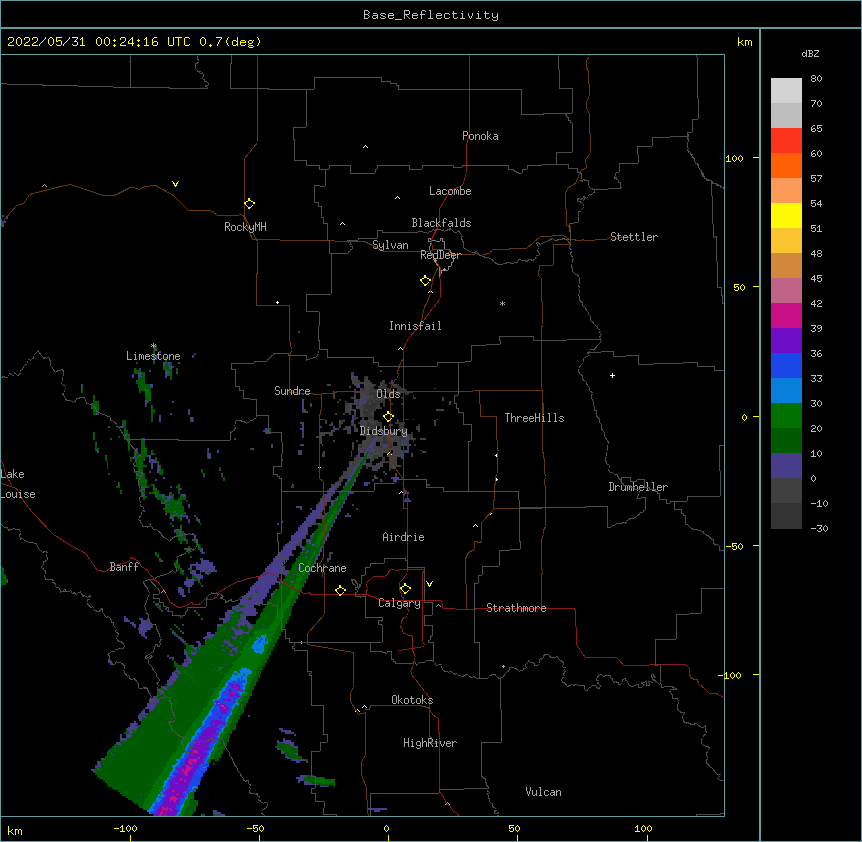The height and width of the screenshot is (842, 862).
Task: Click the RedDeer city label
Action: click(440, 255)
